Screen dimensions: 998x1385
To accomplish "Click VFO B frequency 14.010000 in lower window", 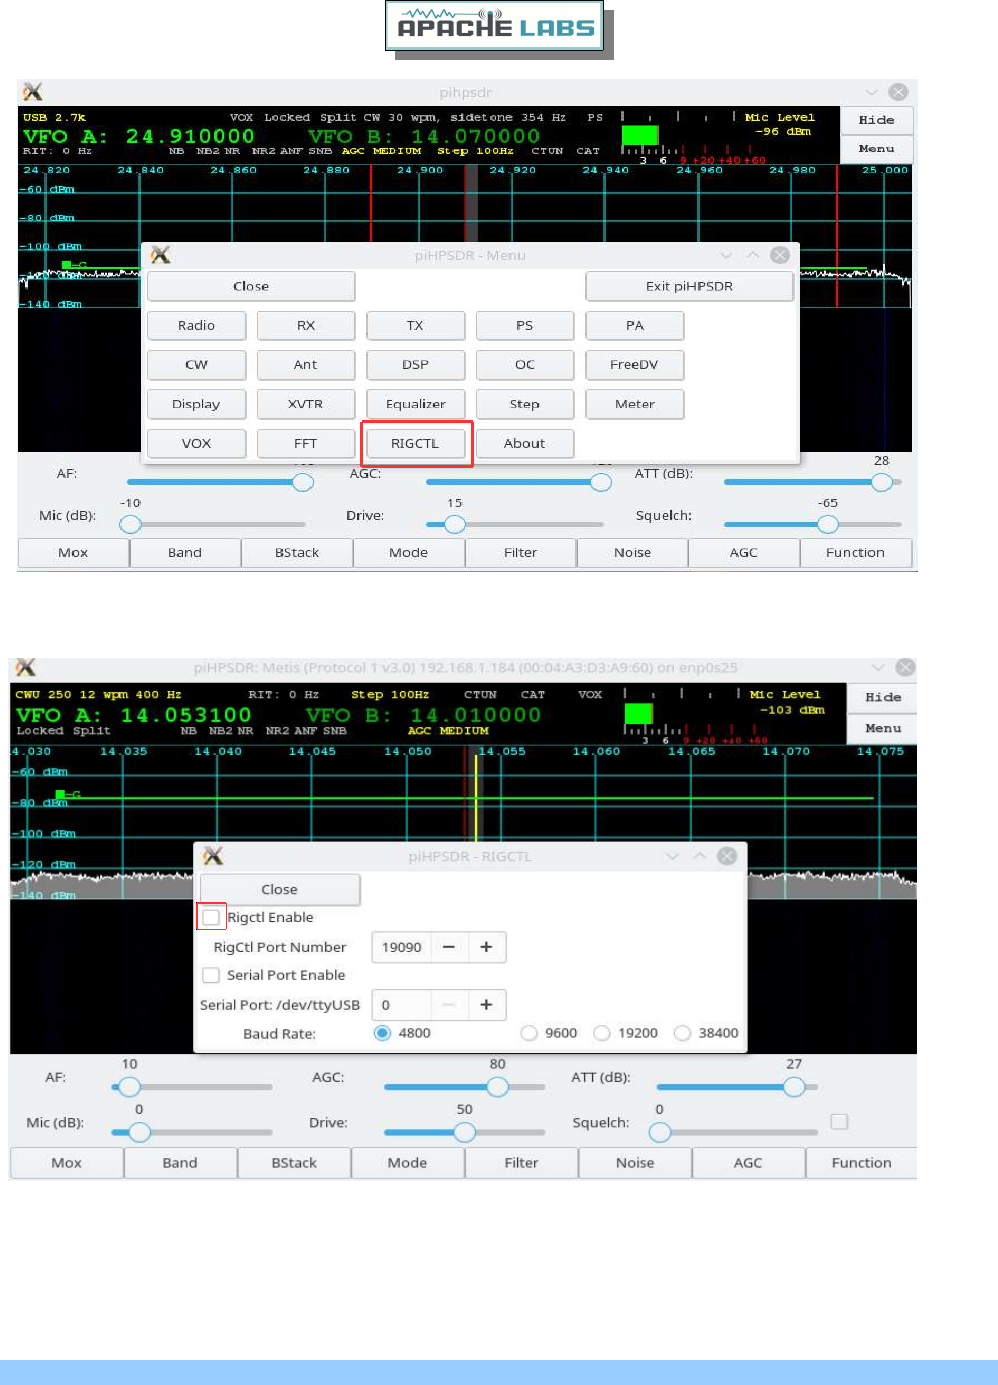I will (x=476, y=715).
